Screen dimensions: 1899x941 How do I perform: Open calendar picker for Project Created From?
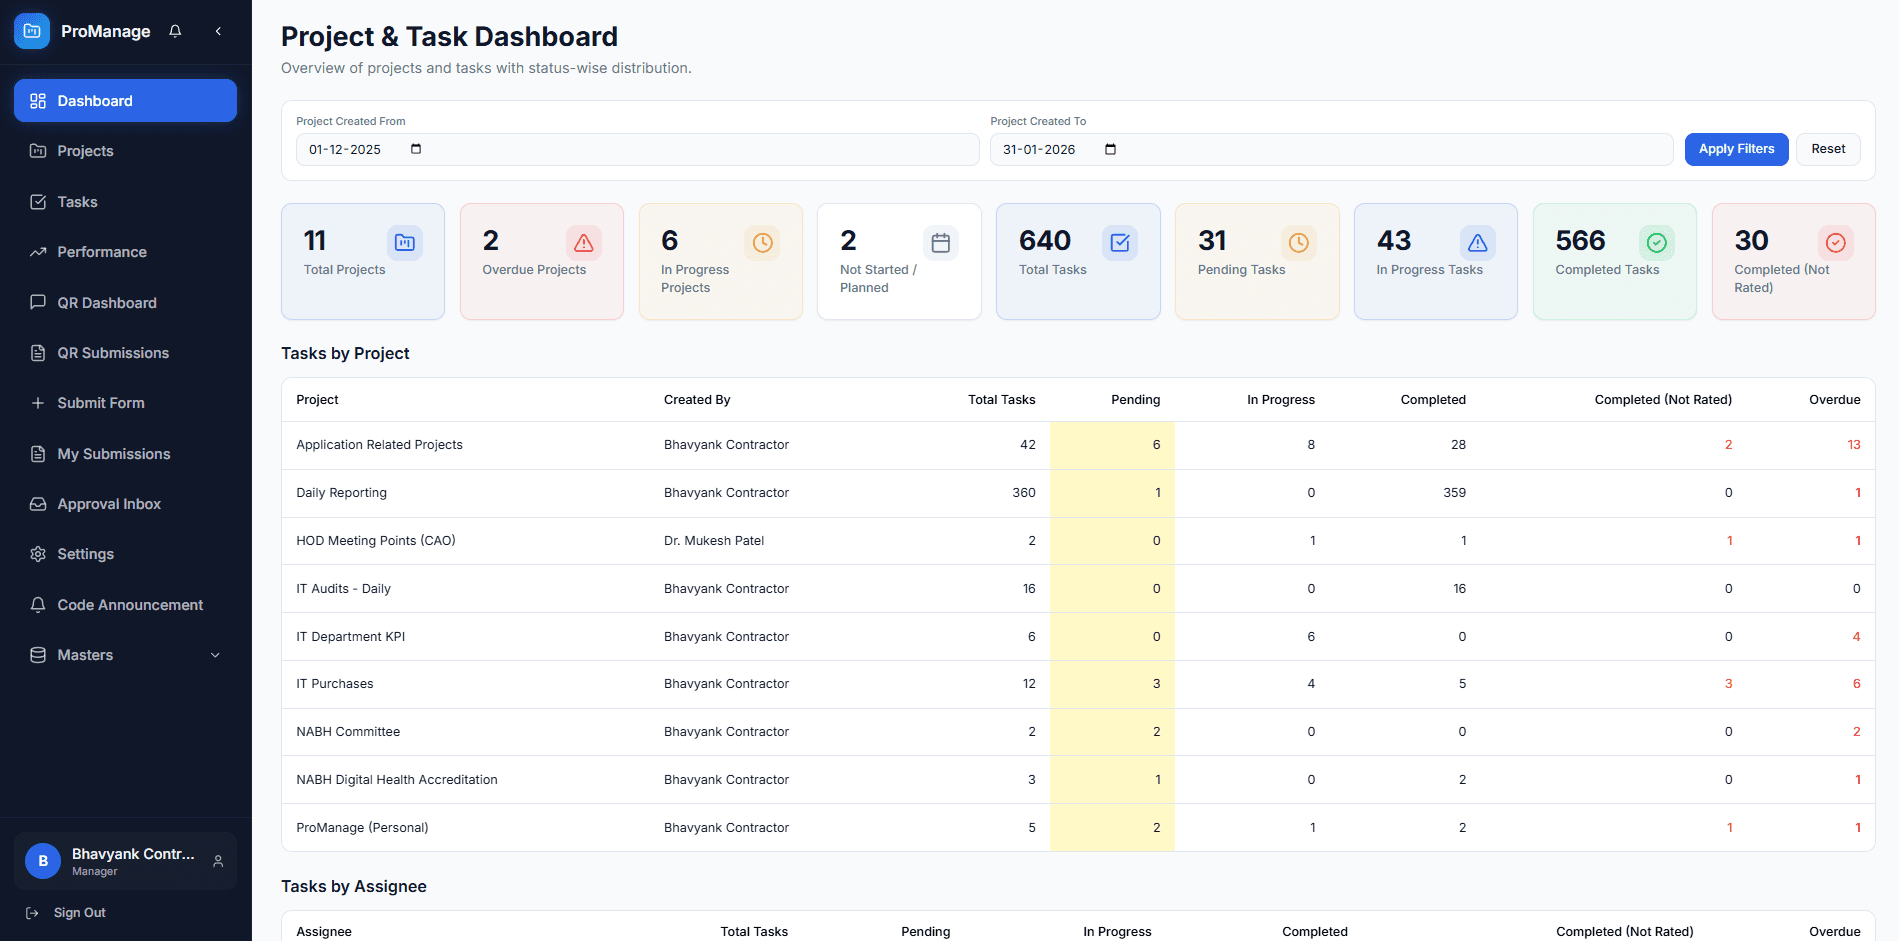[416, 149]
